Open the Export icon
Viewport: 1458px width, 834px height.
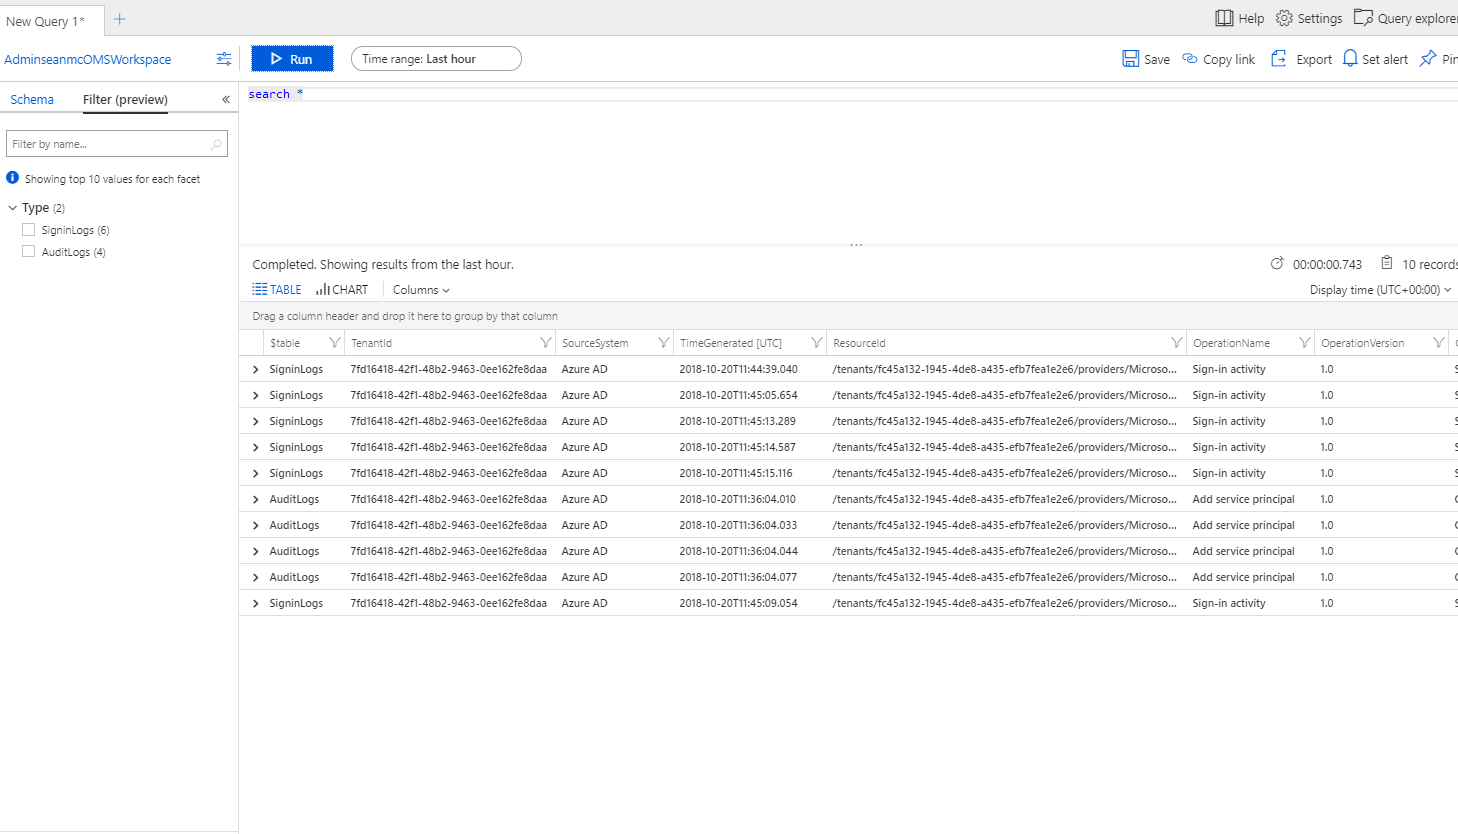(1278, 58)
